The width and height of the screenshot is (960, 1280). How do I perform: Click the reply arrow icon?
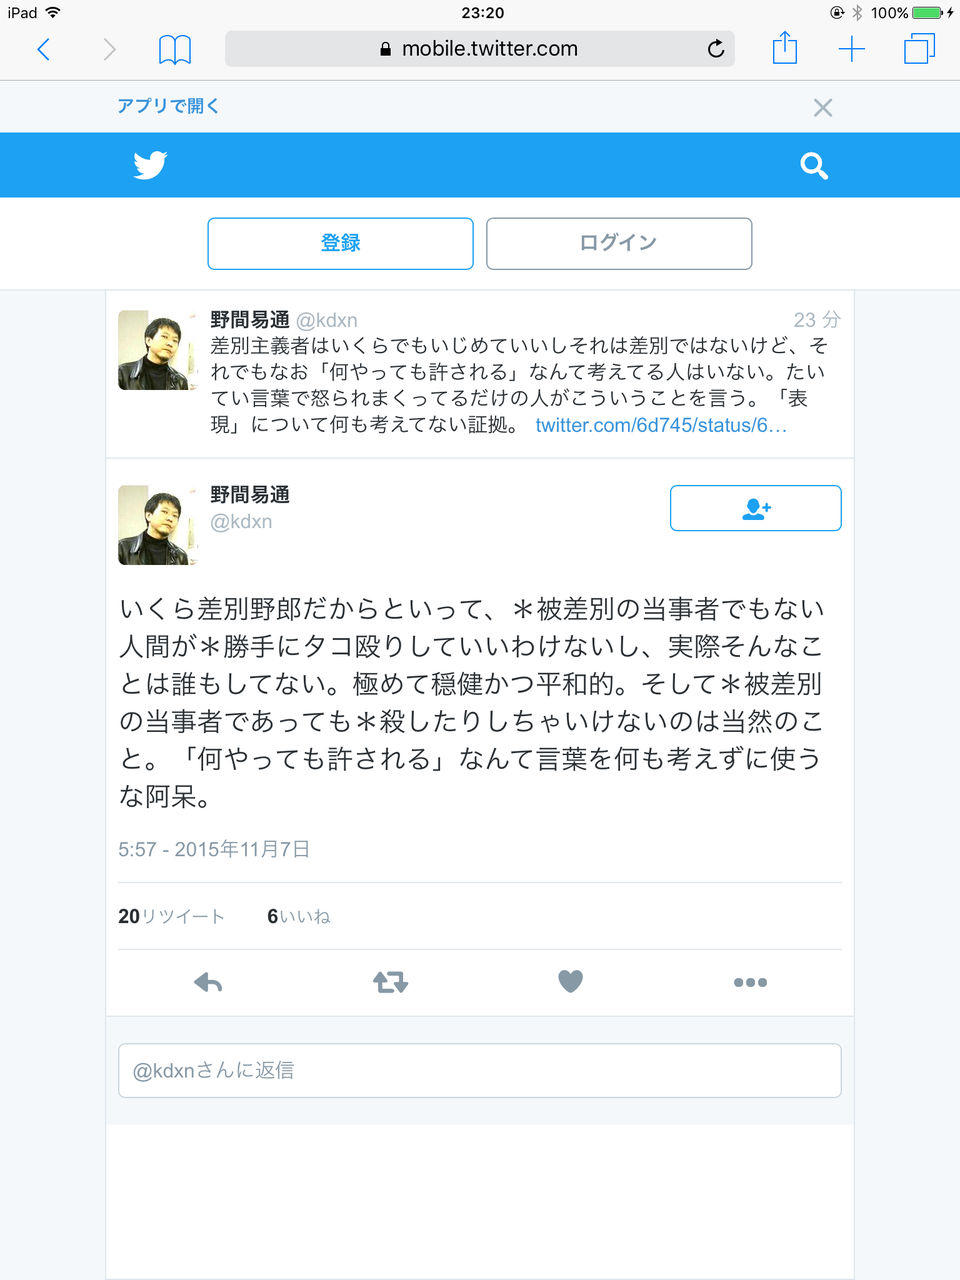(208, 982)
